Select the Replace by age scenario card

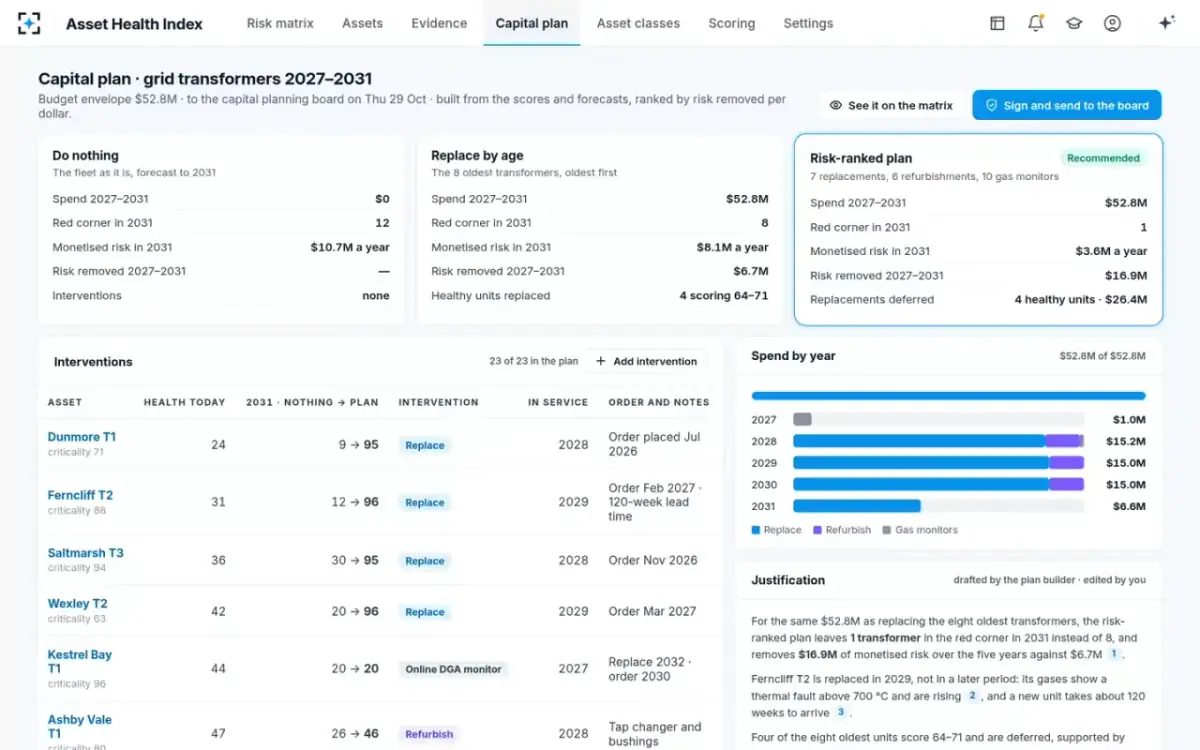point(600,230)
